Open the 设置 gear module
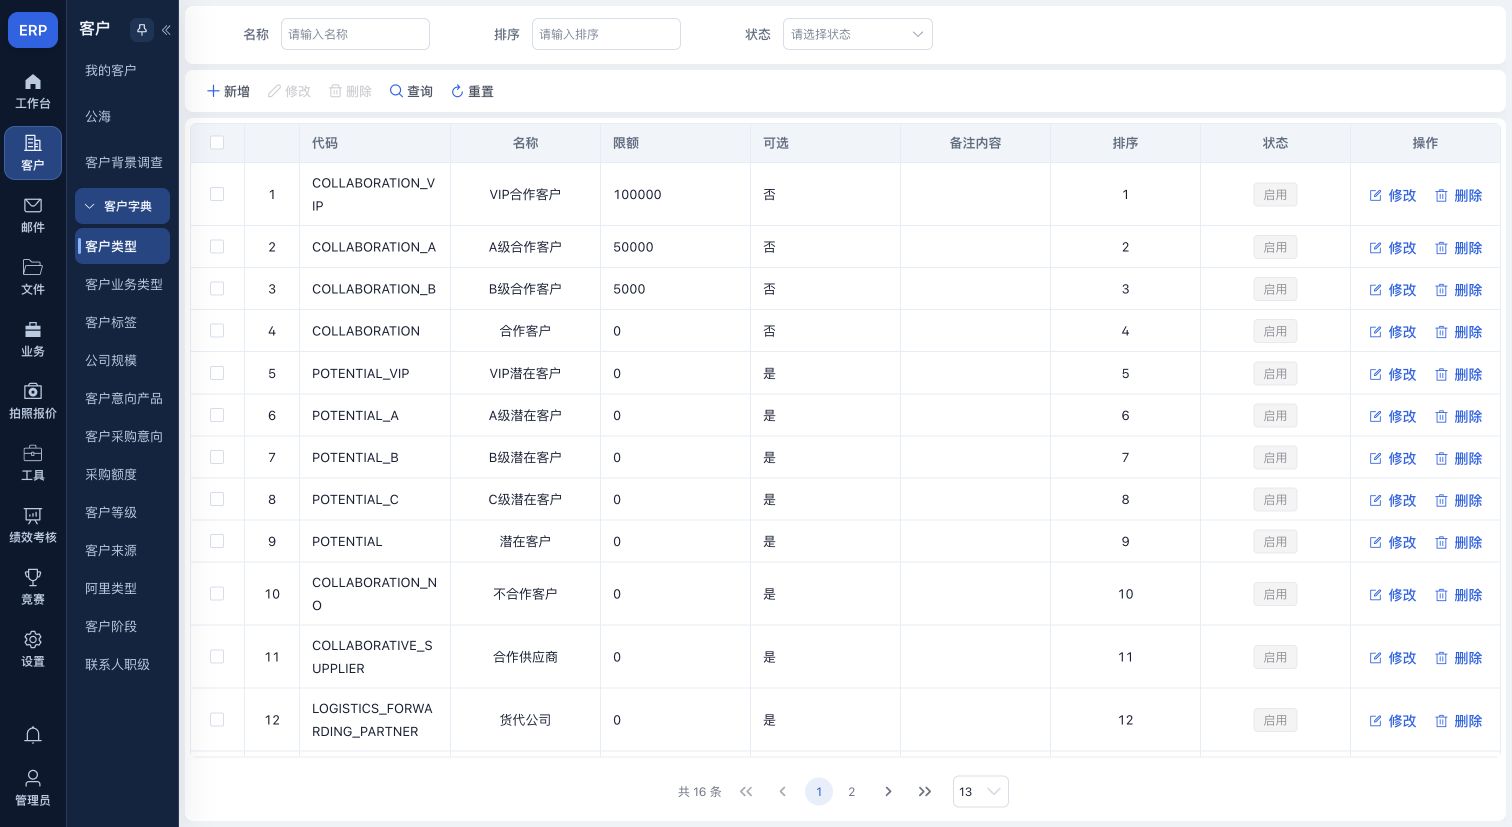 click(x=33, y=649)
